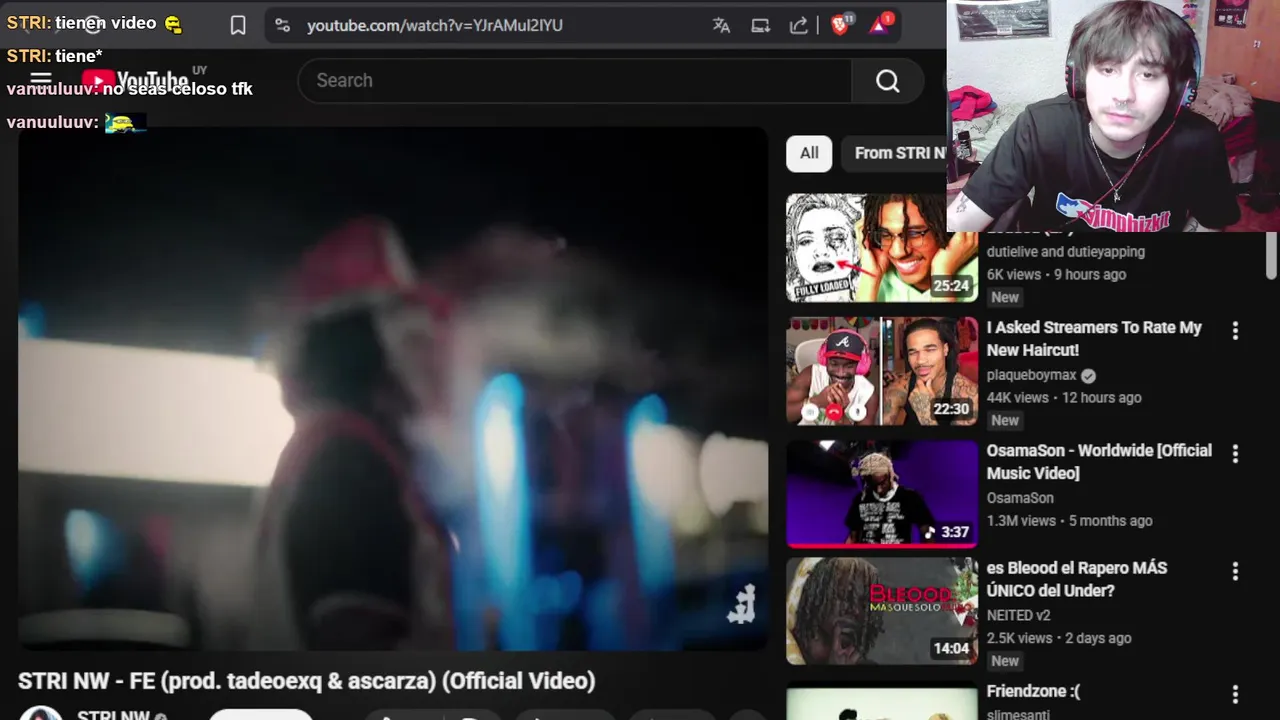Click the magnifier search button
The height and width of the screenshot is (720, 1280).
coord(887,81)
